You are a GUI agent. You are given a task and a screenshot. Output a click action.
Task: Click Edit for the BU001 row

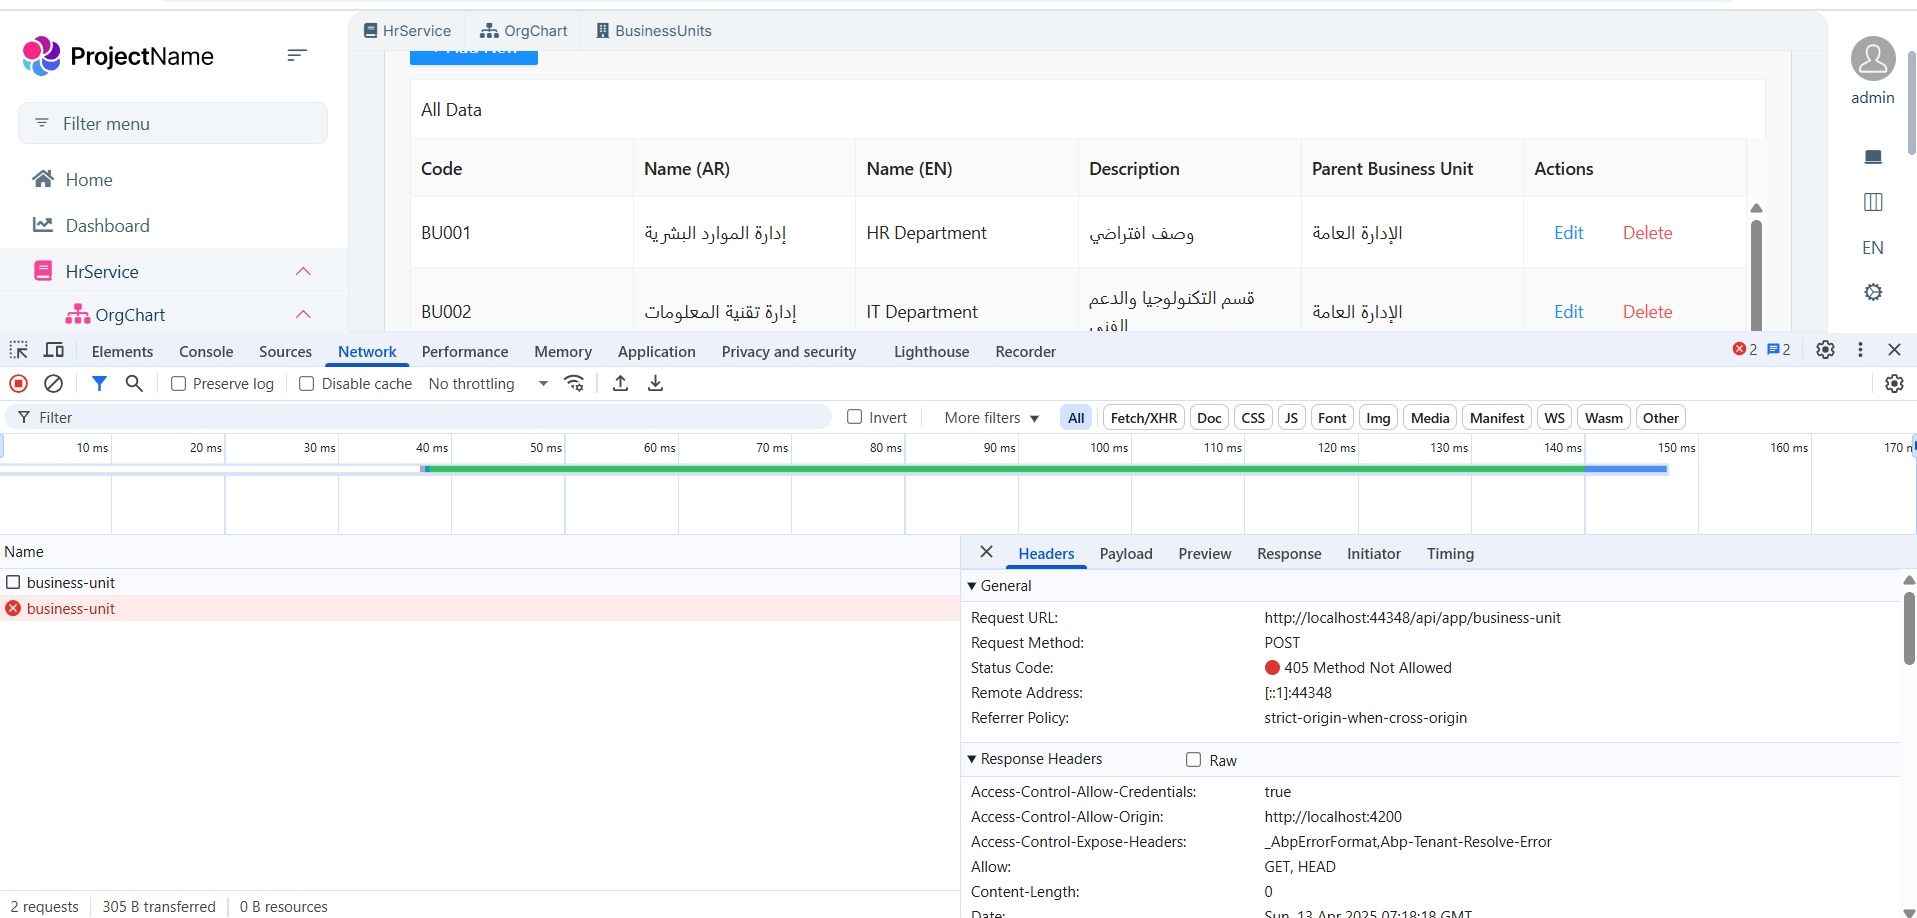click(1568, 233)
